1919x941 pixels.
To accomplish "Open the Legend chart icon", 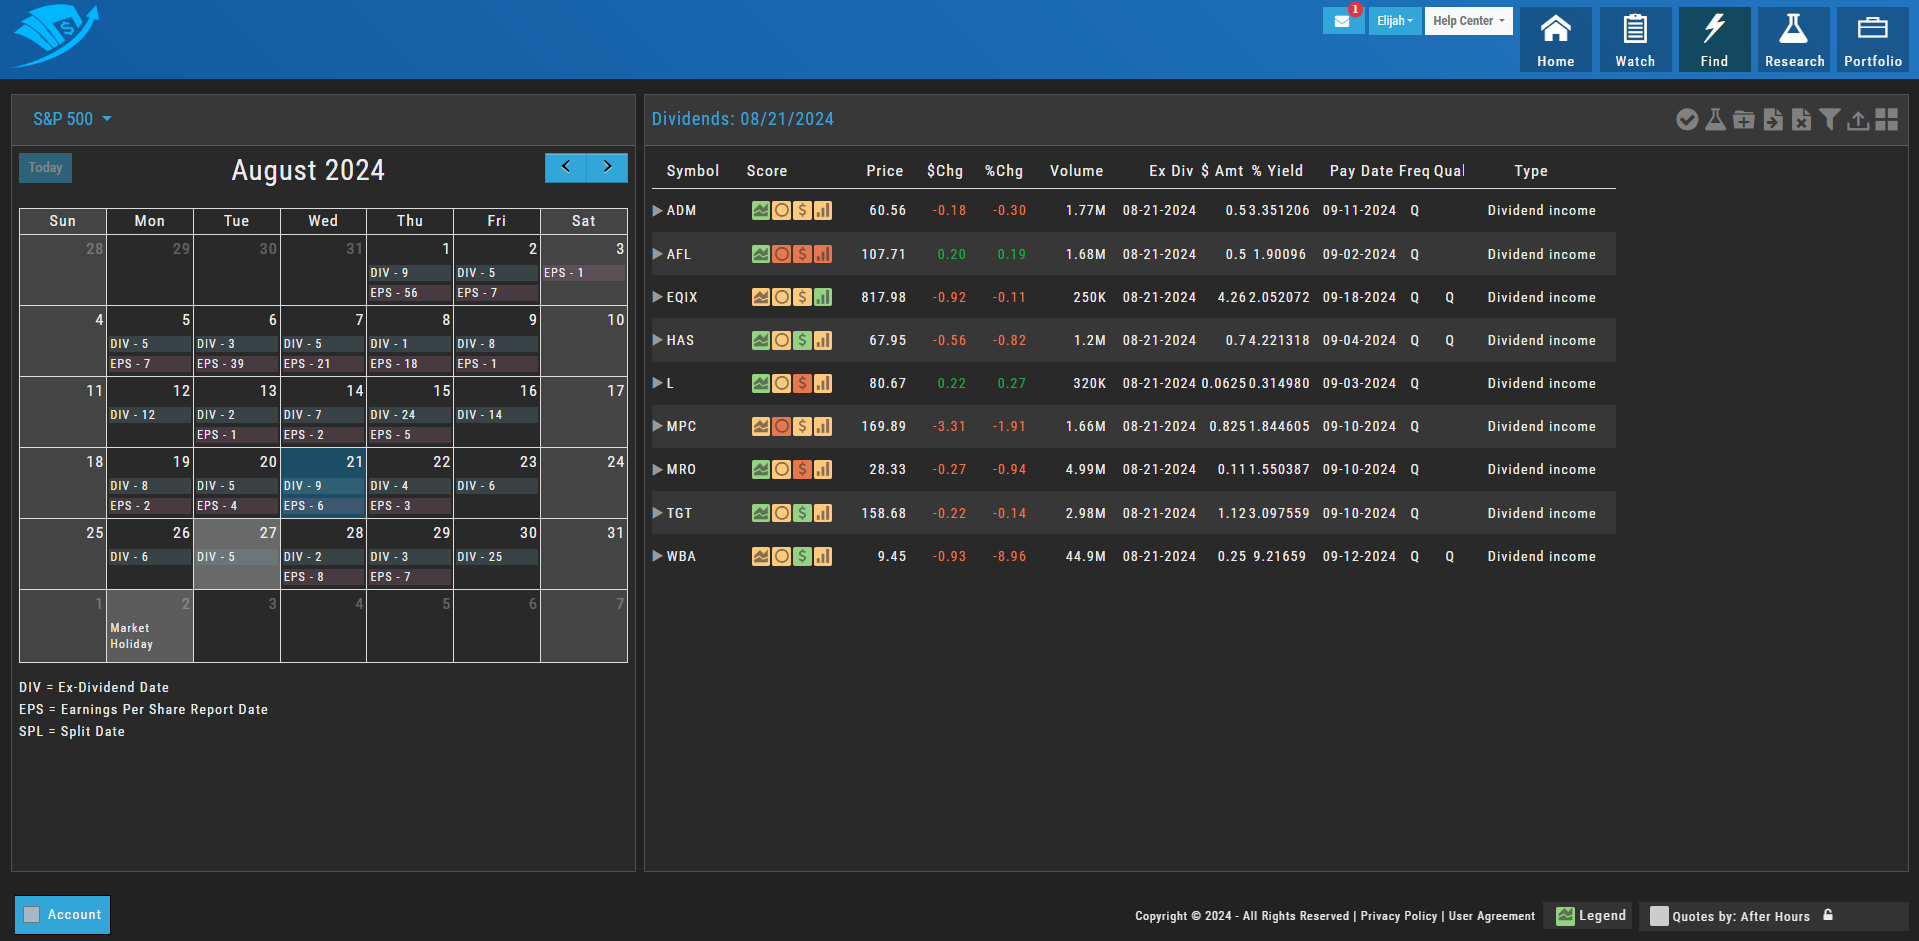I will [1565, 916].
